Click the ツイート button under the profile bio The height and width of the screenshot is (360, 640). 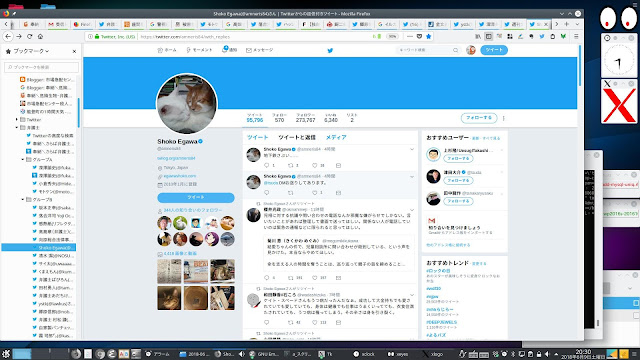pyautogui.click(x=196, y=198)
